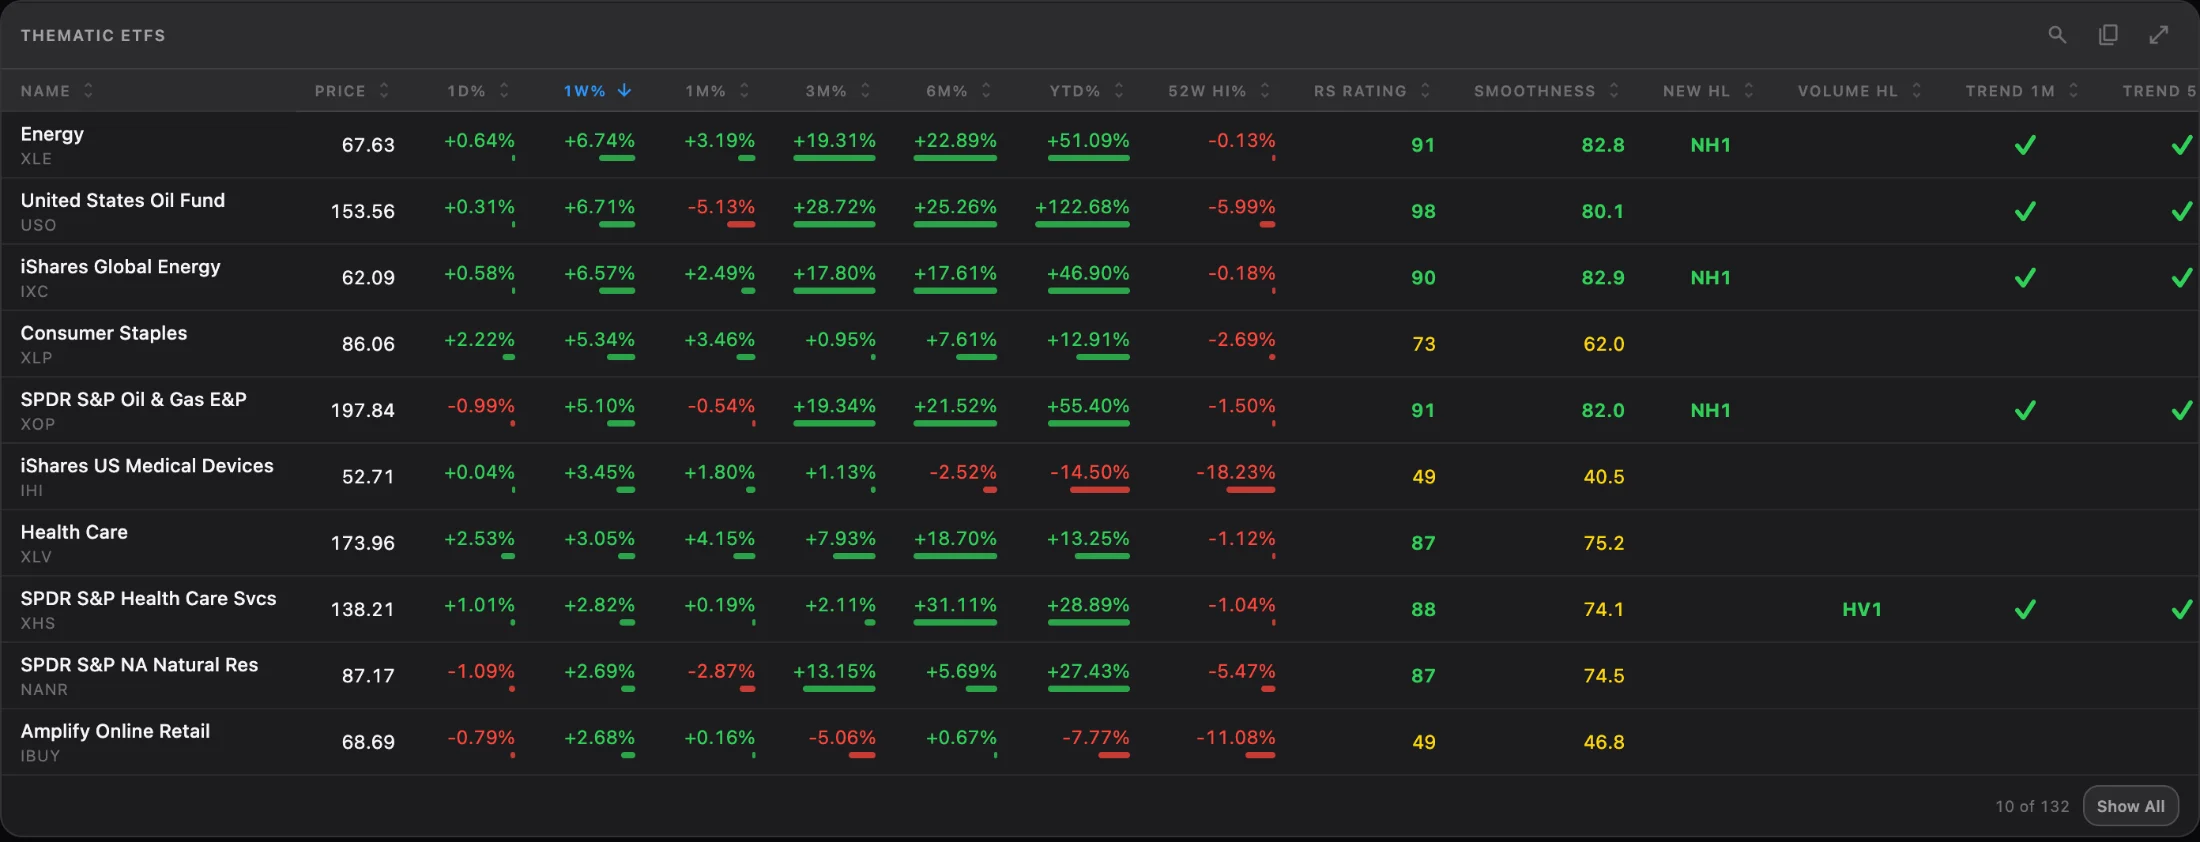2200x842 pixels.
Task: Select SPDR S&P Oil & Gas E&P name
Action: click(134, 399)
